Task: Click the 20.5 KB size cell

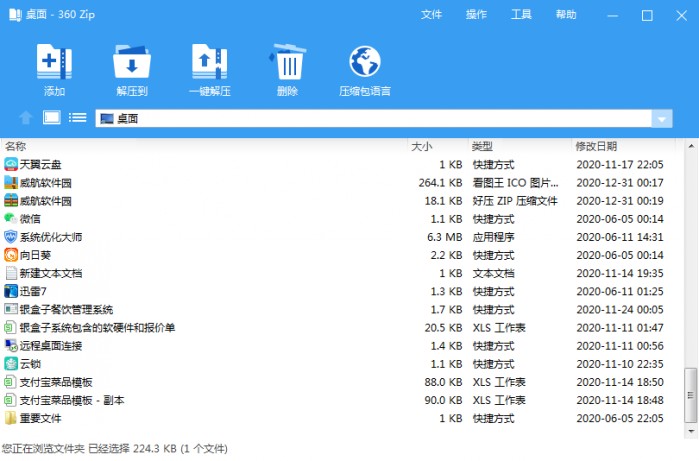Action: (444, 328)
